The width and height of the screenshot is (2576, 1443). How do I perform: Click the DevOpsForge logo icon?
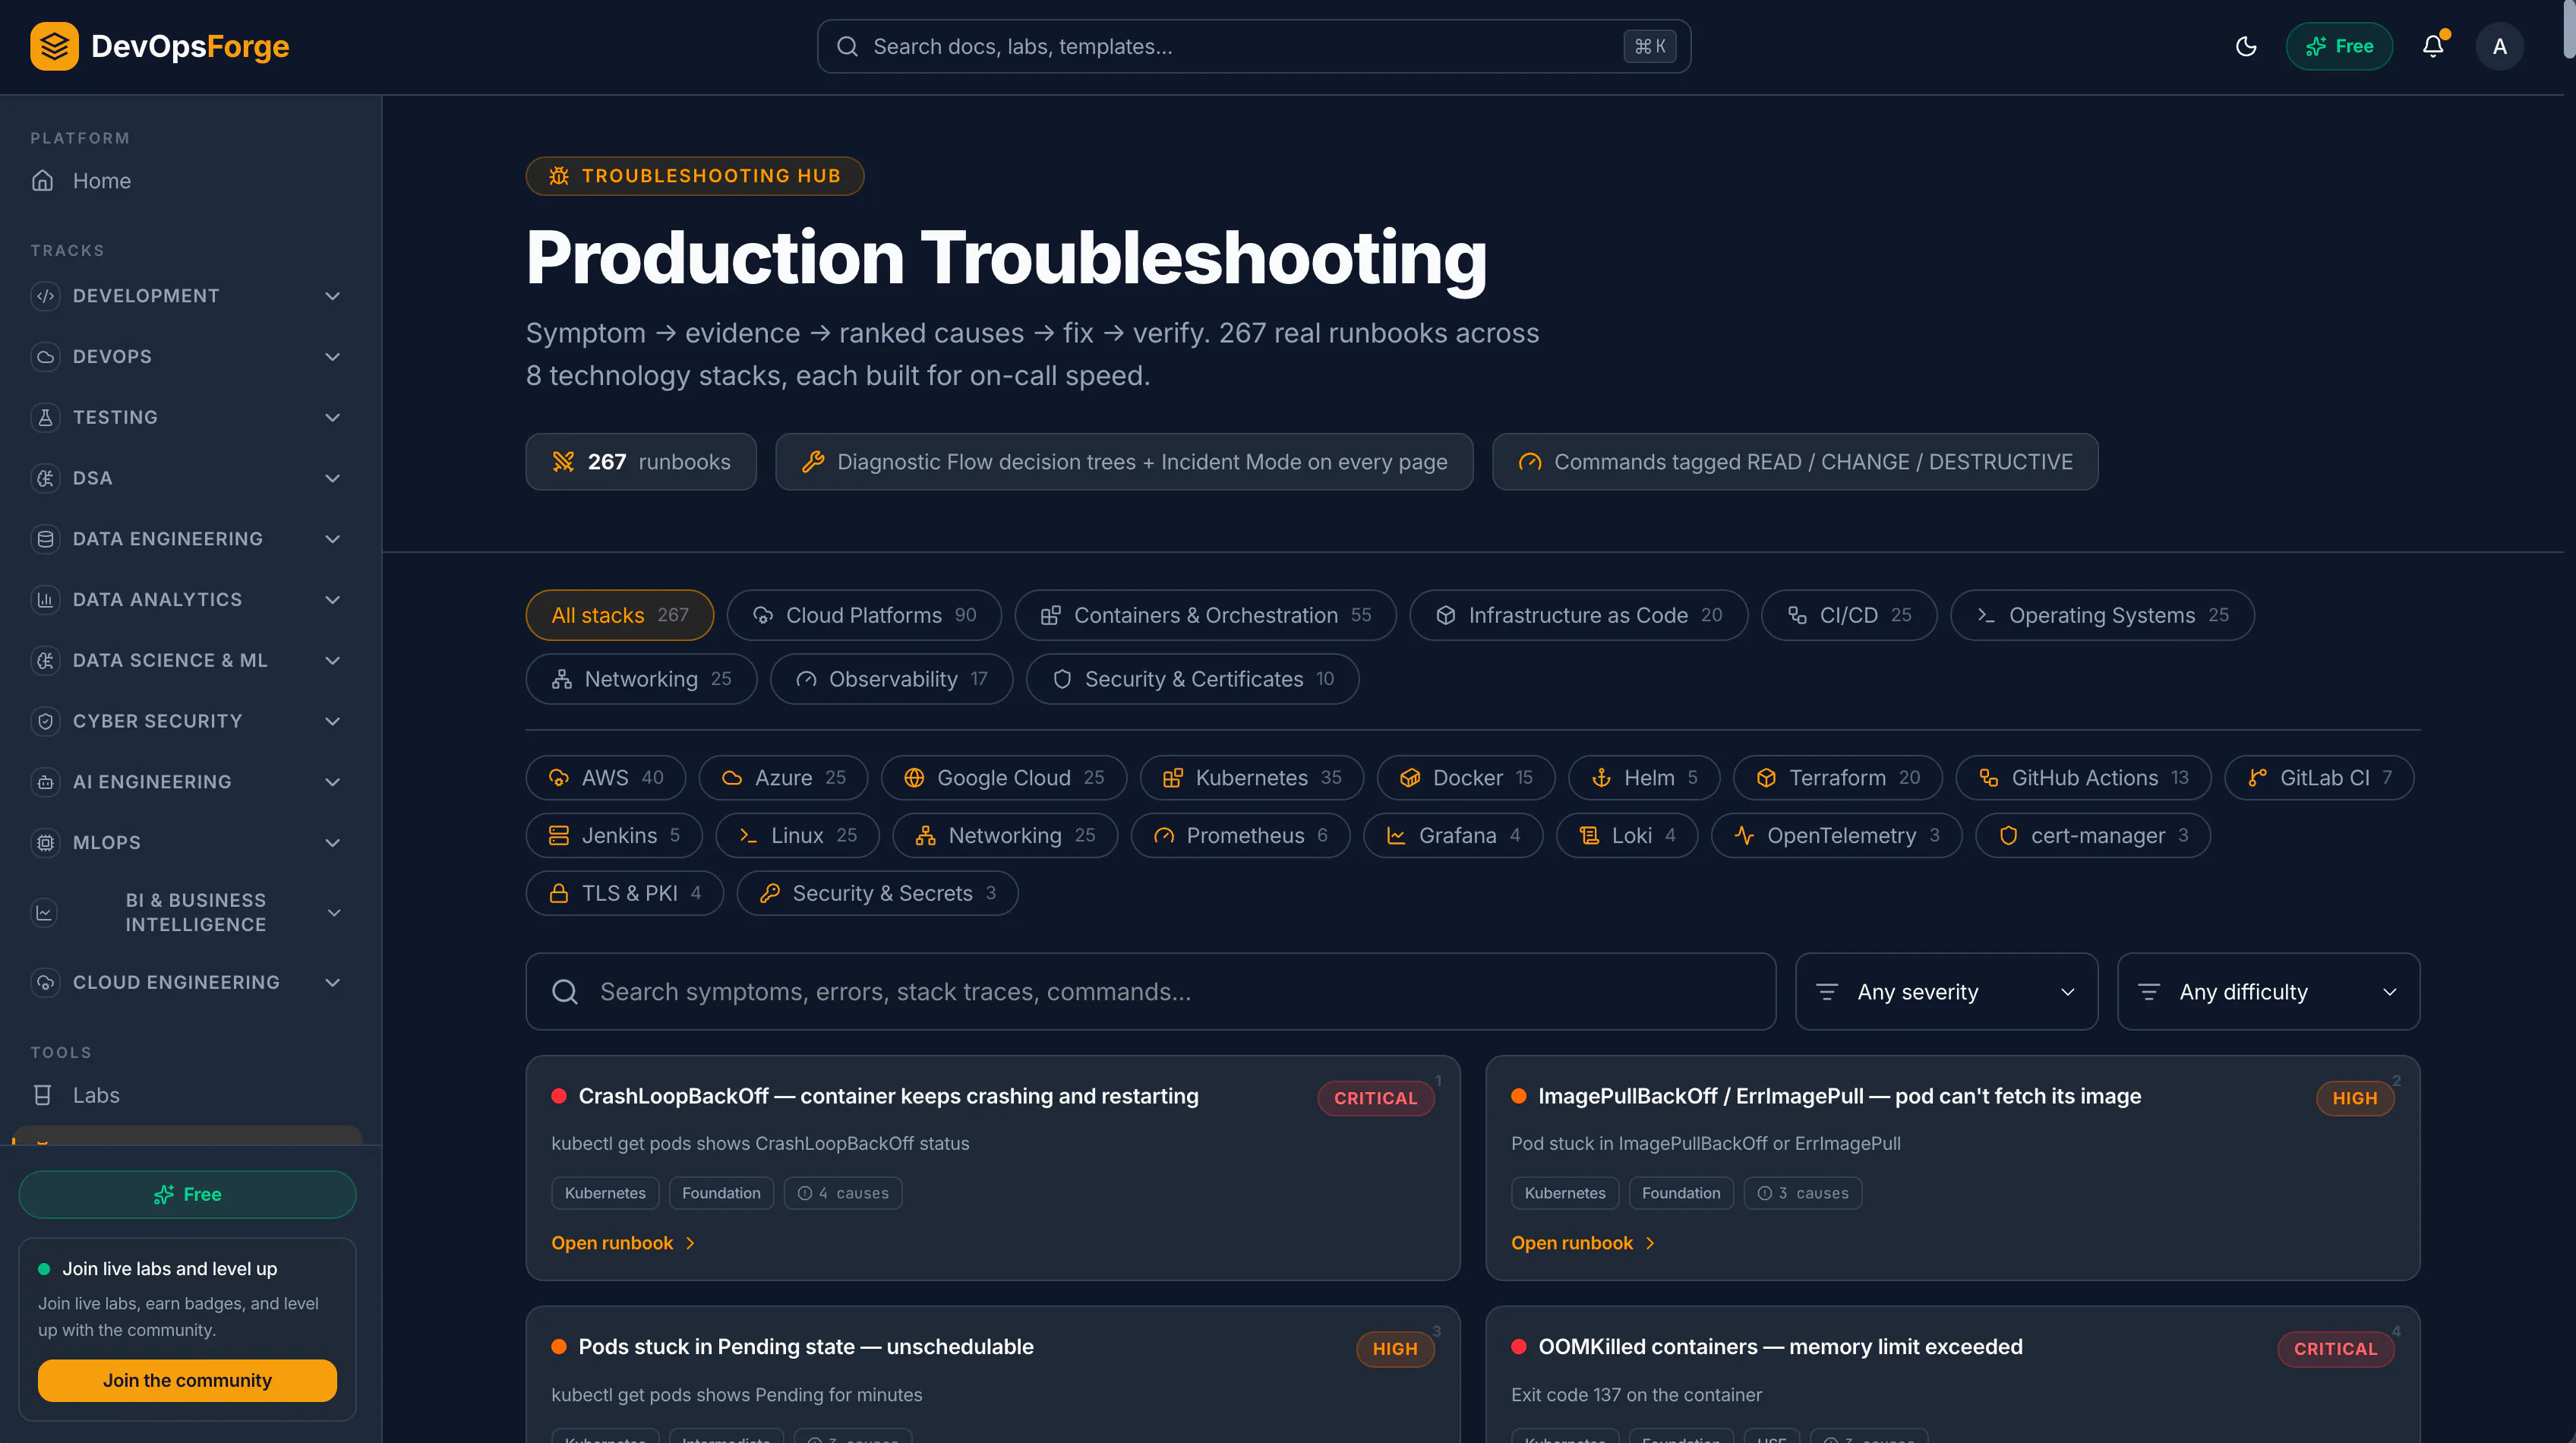(x=54, y=46)
